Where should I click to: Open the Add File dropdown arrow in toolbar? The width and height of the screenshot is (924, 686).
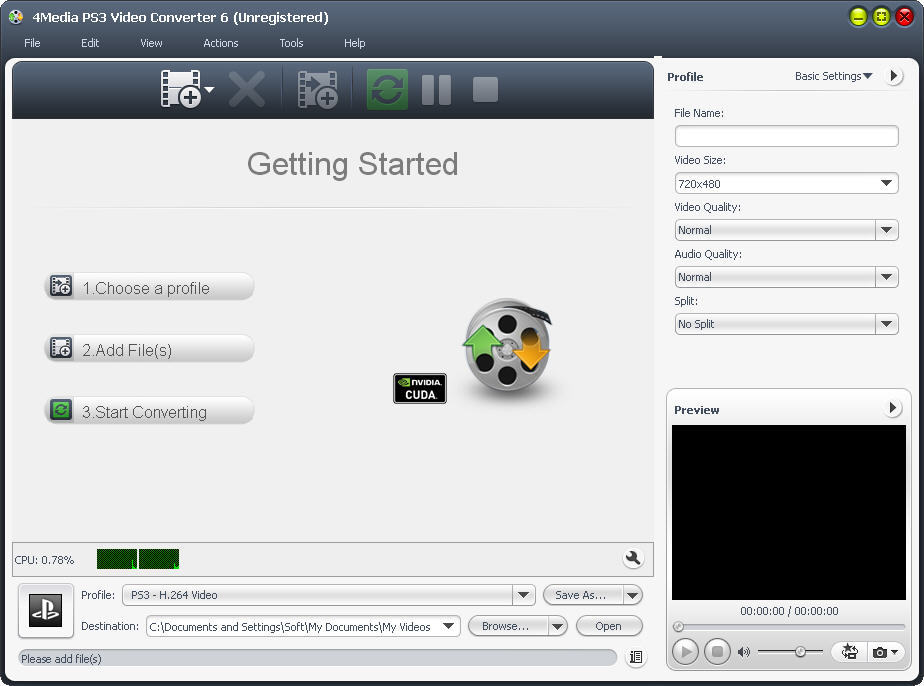(209, 90)
